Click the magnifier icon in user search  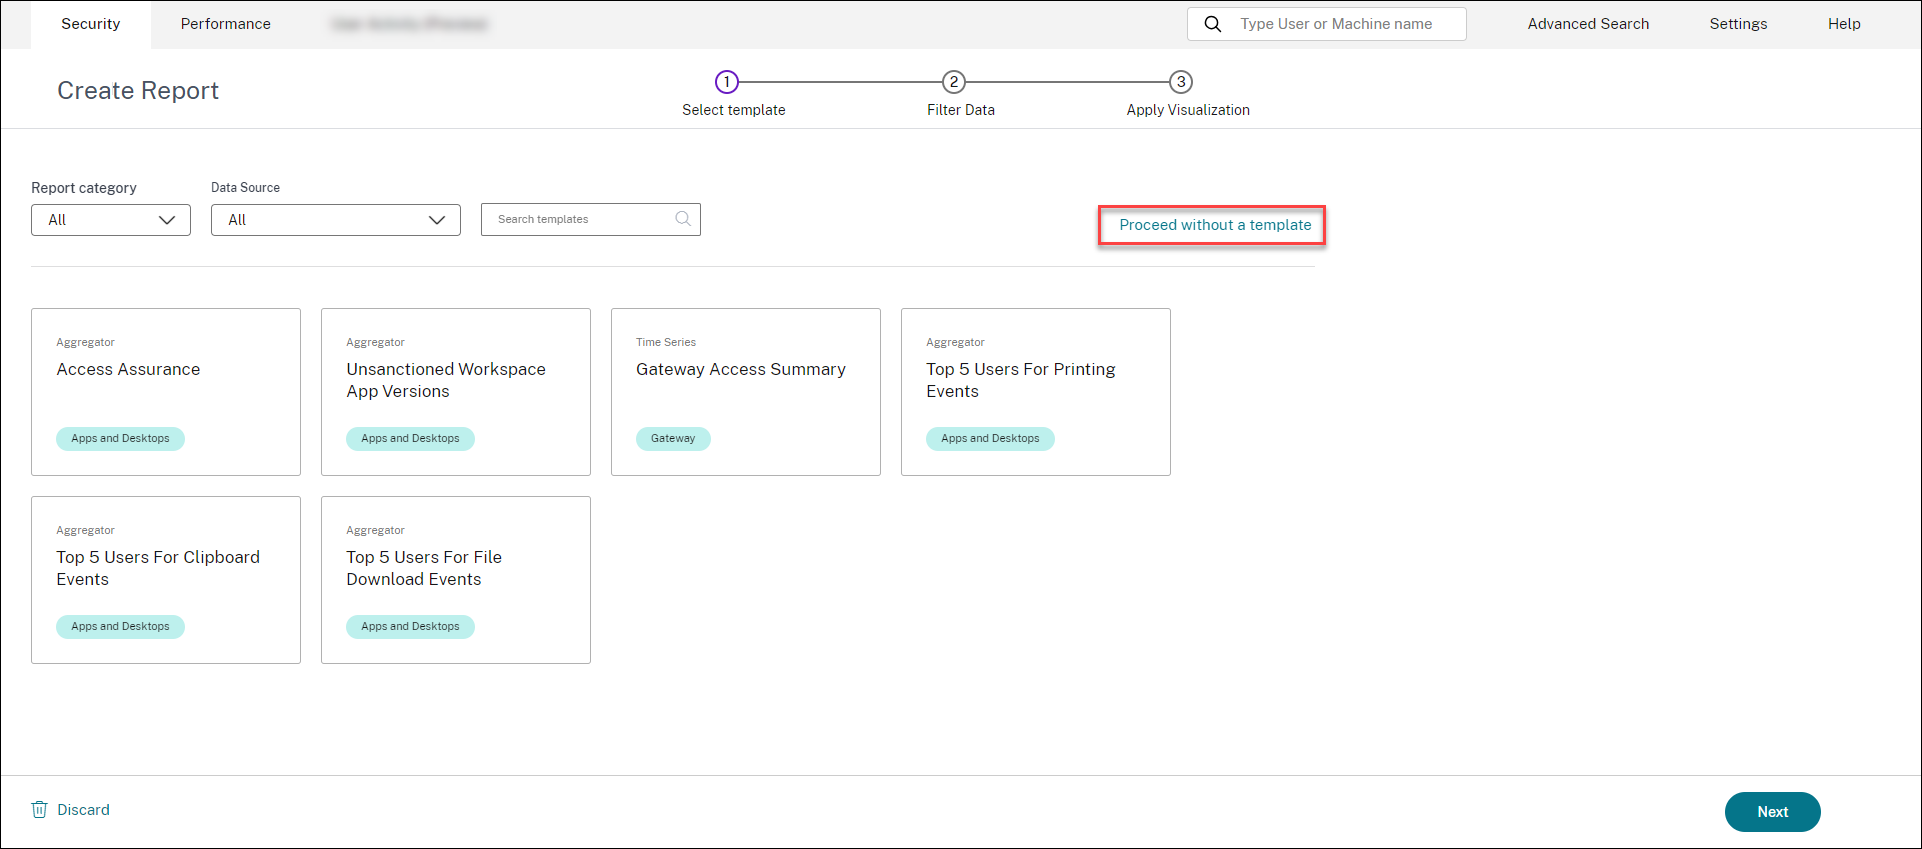[x=1212, y=24]
